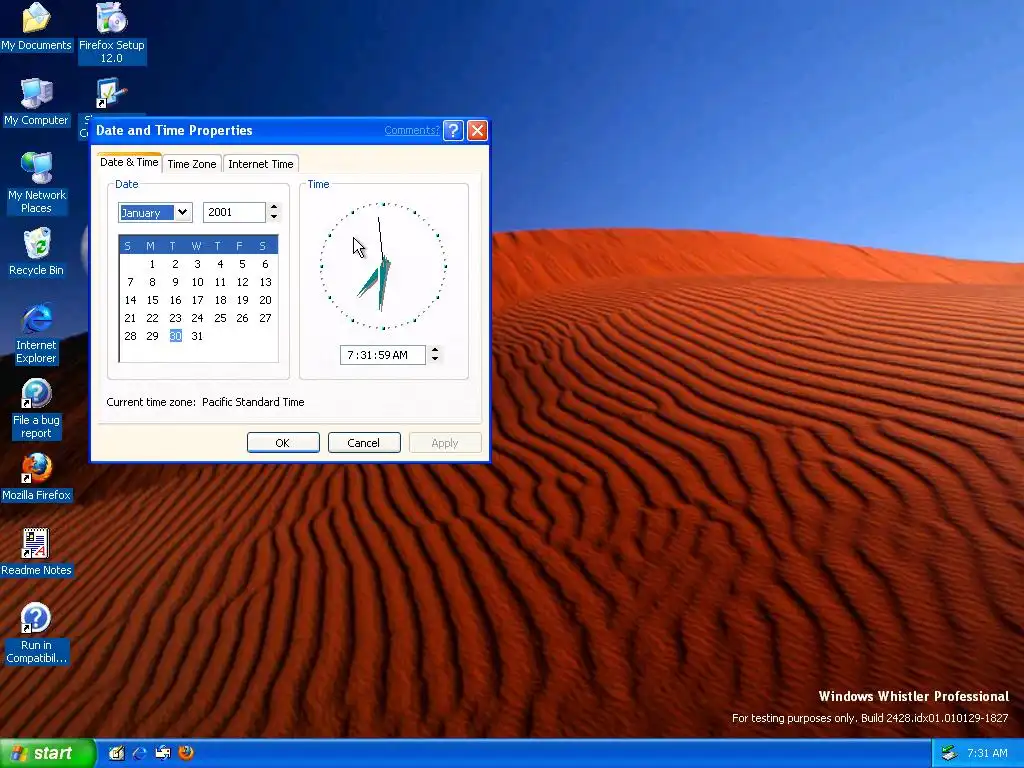Select day 28 in the calendar
Viewport: 1024px width, 768px height.
pos(130,336)
